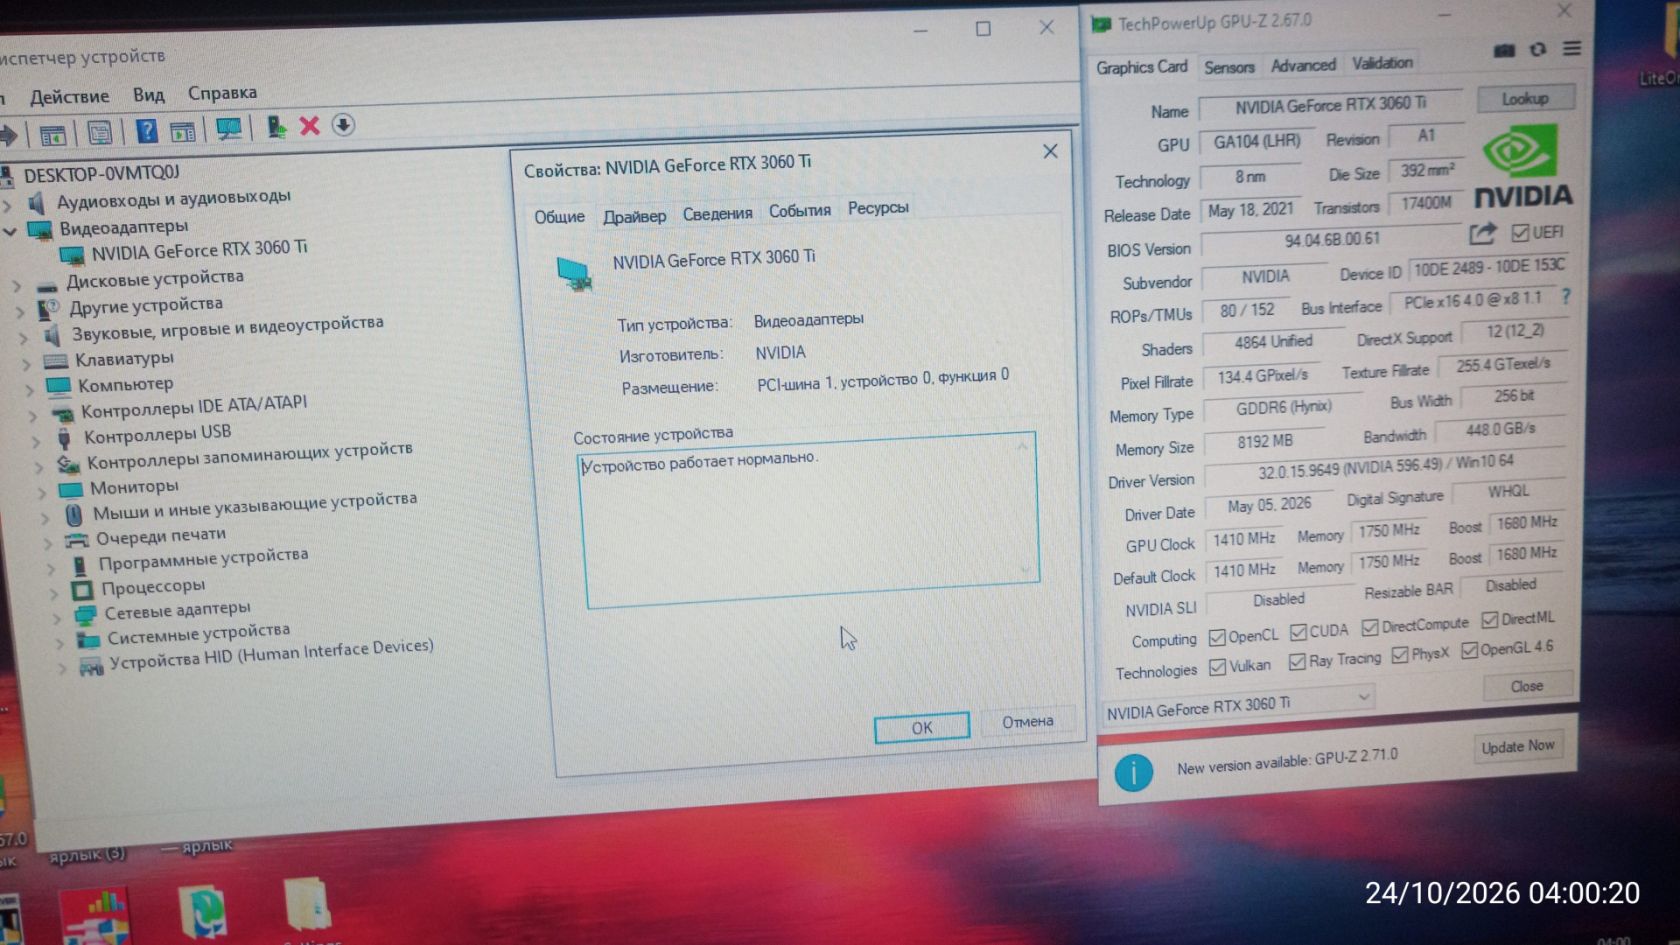The image size is (1680, 945).
Task: Click the GPU-Z refresh icon
Action: [1537, 49]
